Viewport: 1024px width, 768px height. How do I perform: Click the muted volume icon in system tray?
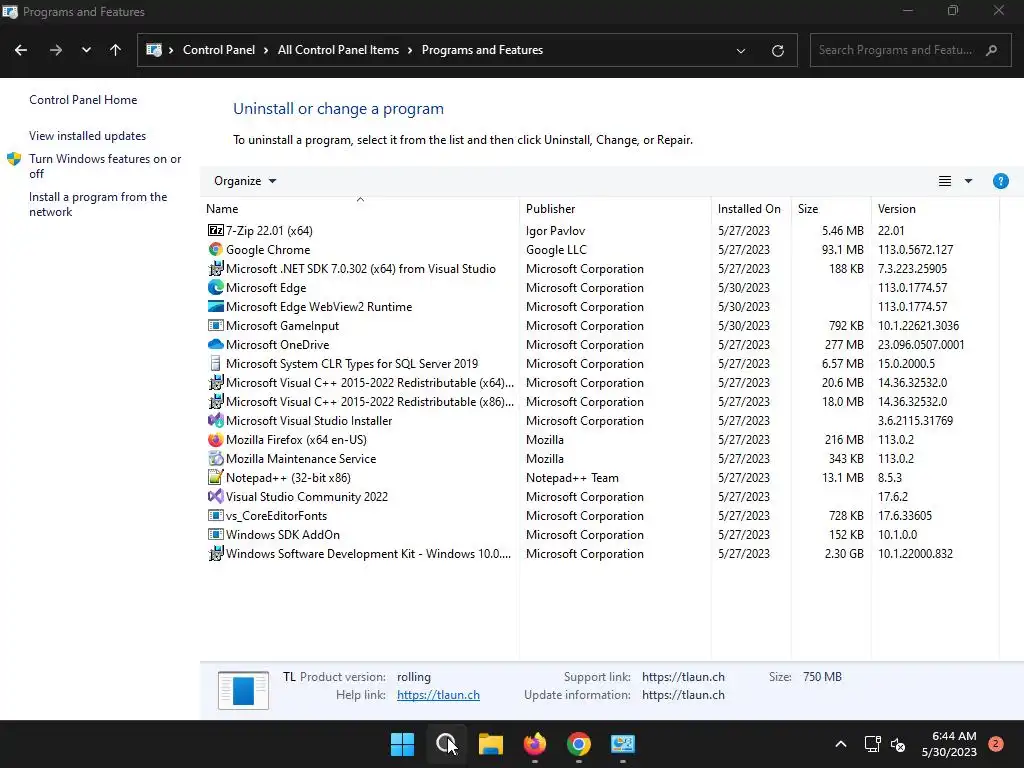(898, 744)
